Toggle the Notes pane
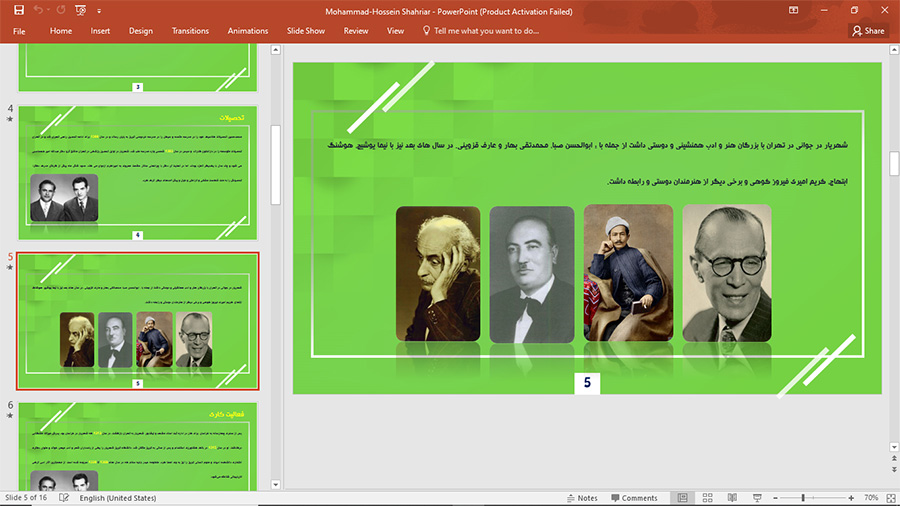The width and height of the screenshot is (900, 506). click(580, 497)
